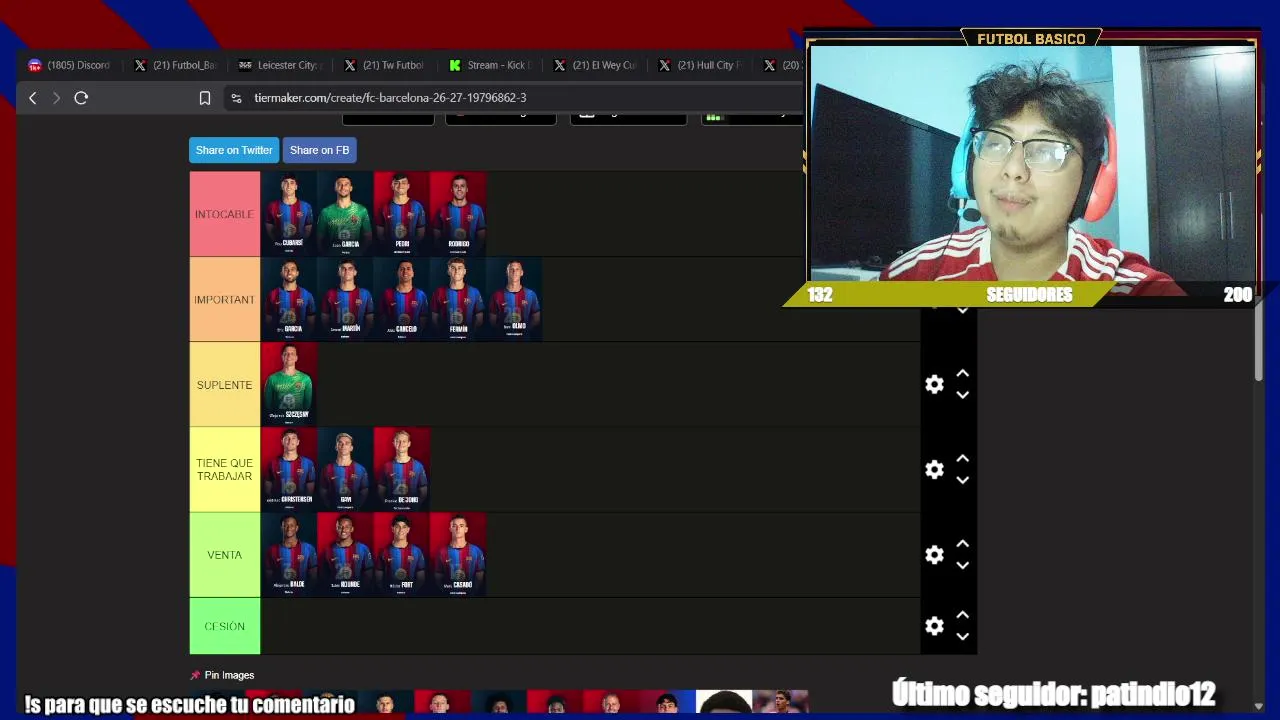Select the Christensen player card
This screenshot has height=720, width=1280.
[289, 470]
